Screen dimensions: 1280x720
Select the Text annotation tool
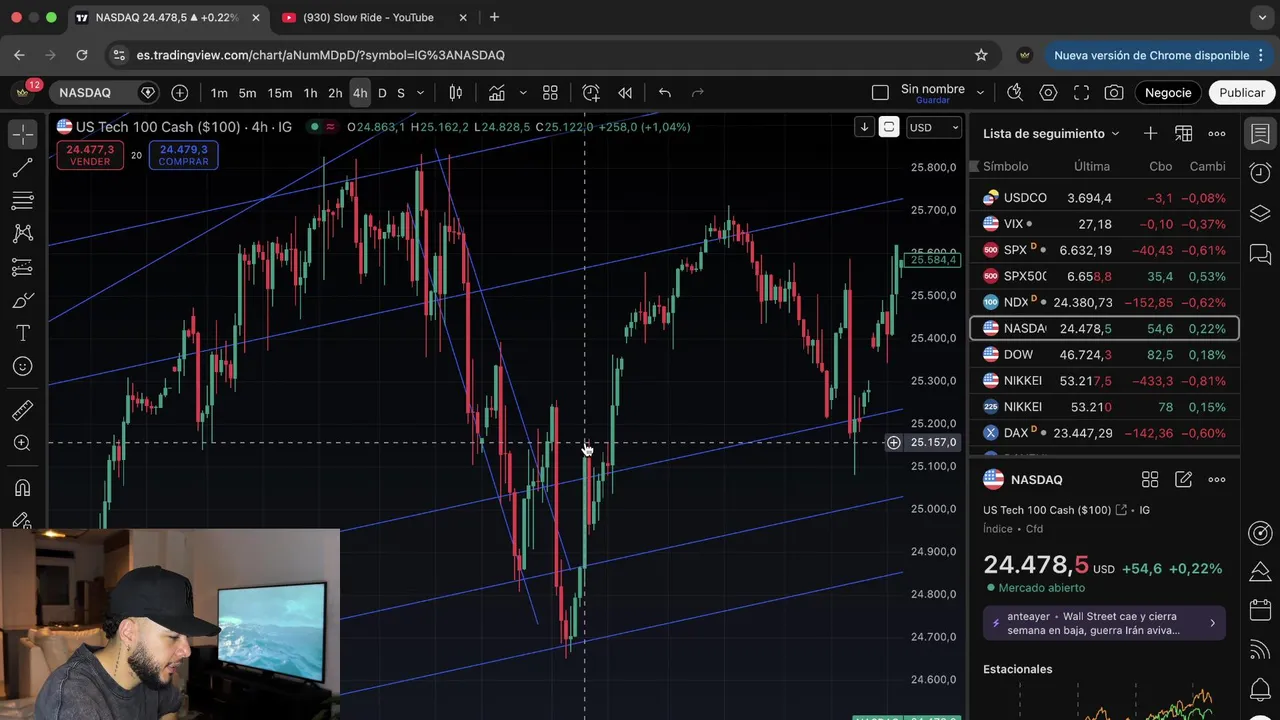coord(22,333)
